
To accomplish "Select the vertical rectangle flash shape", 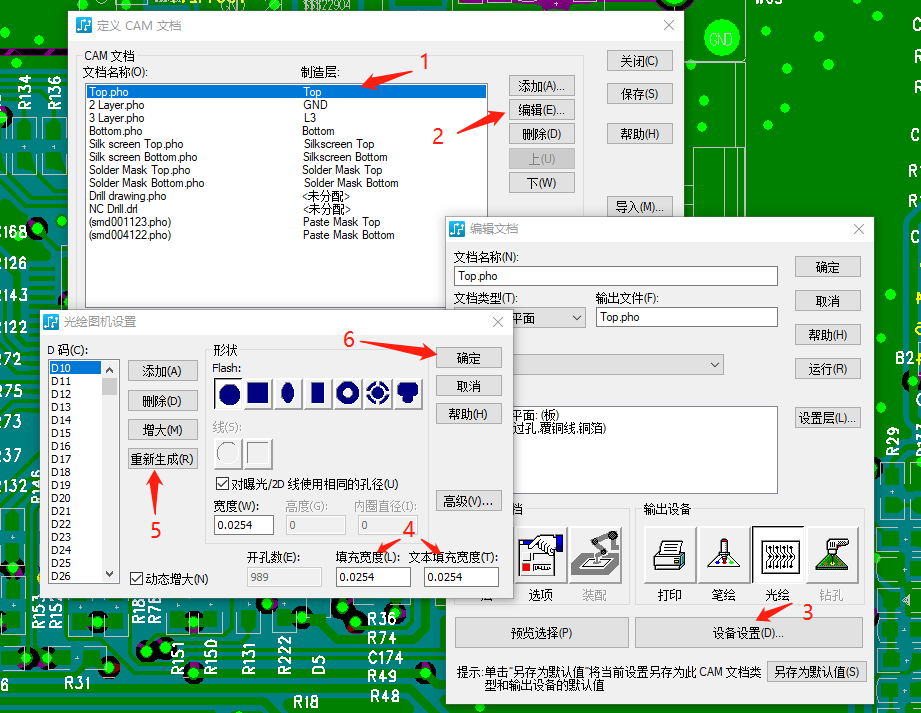I will (316, 392).
